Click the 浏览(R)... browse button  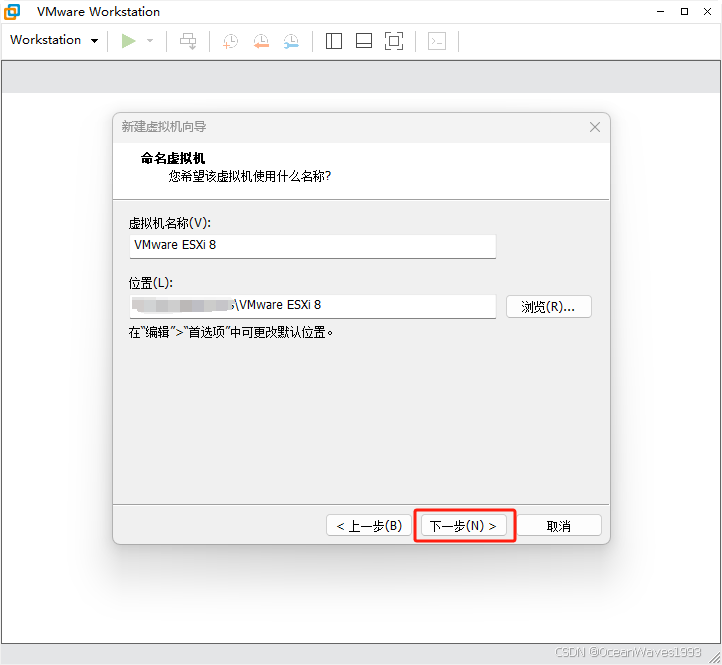click(x=548, y=307)
